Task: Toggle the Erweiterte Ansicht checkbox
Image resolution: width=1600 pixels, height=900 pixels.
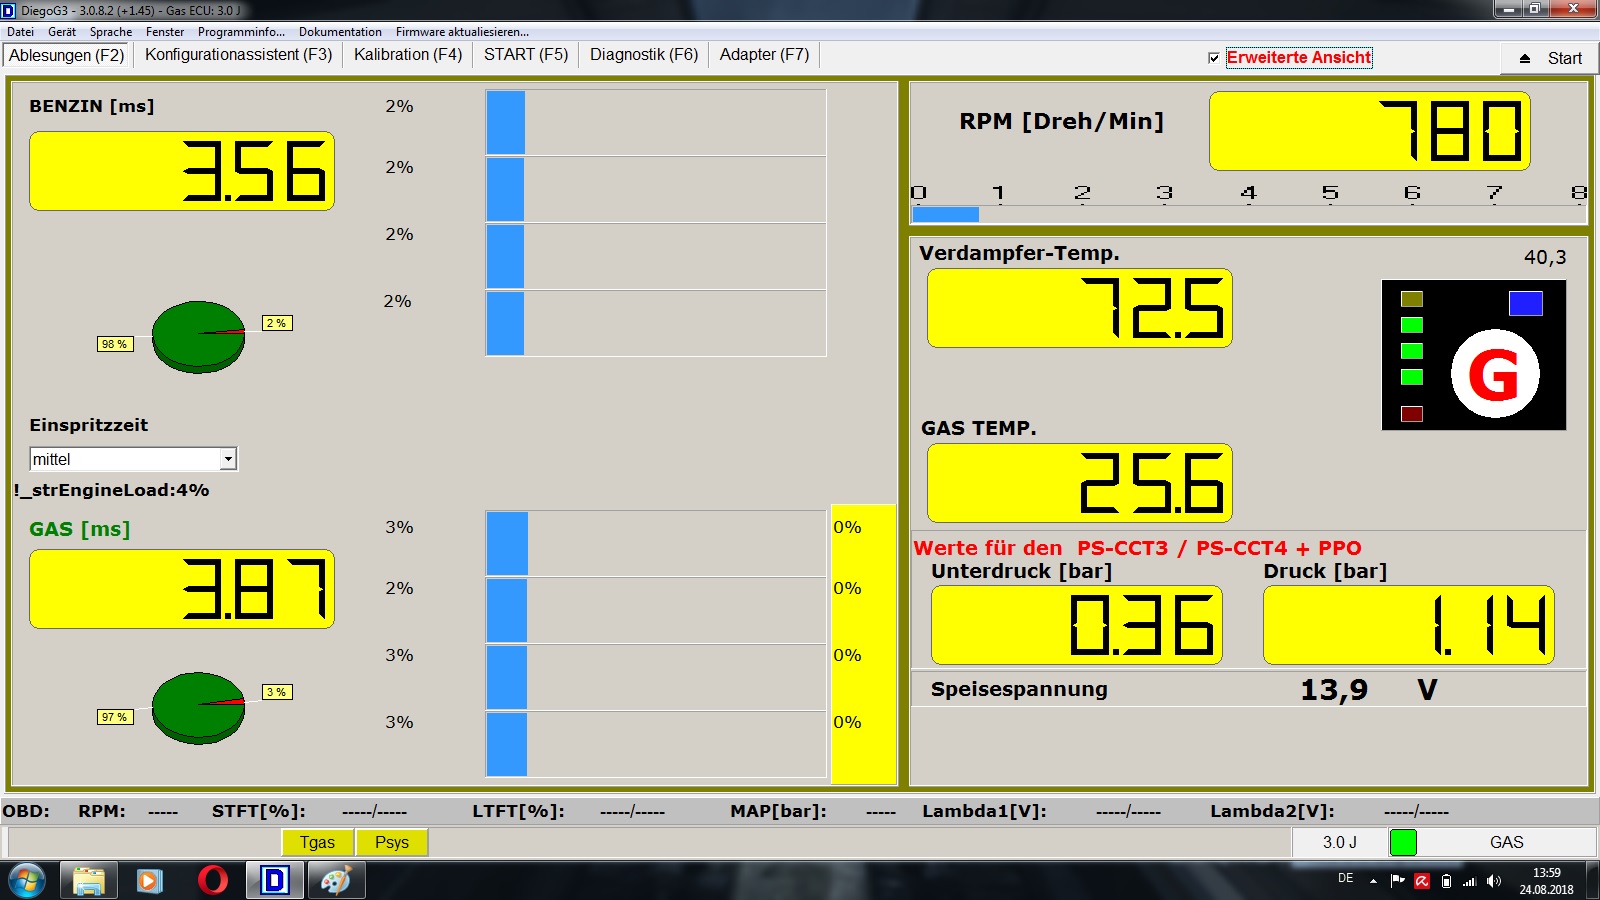Action: point(1214,58)
